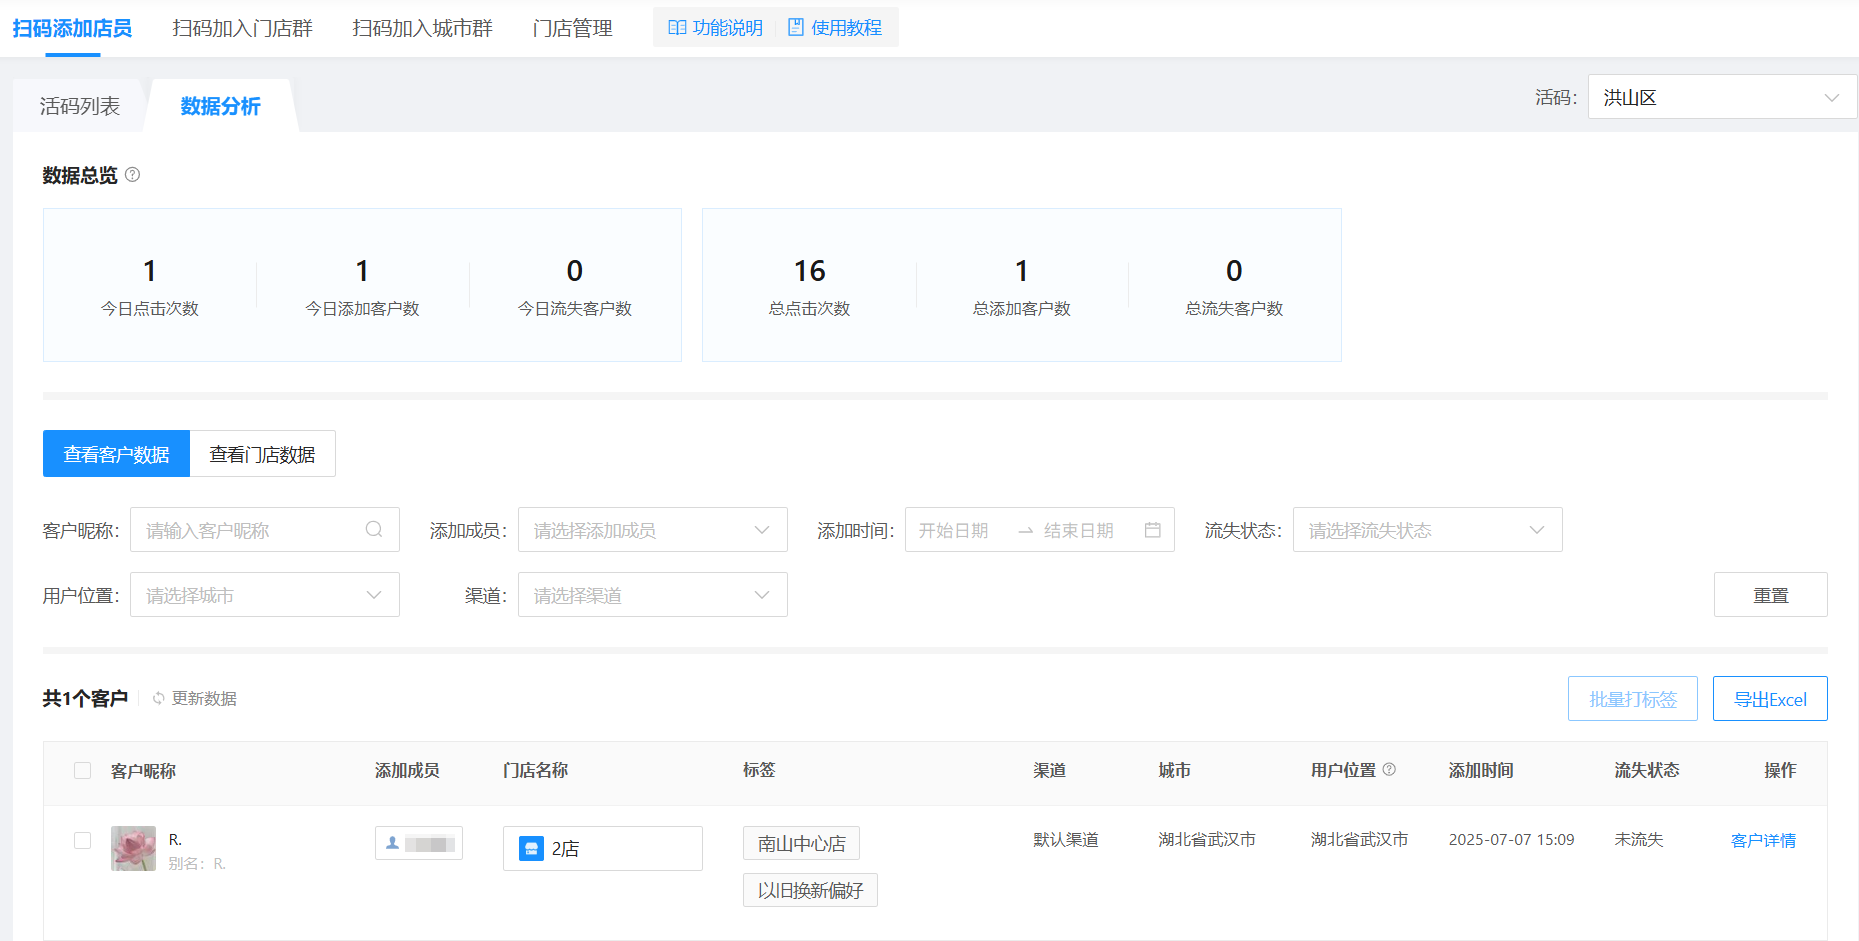Open the 添加成员 filter dropdown

[x=652, y=530]
